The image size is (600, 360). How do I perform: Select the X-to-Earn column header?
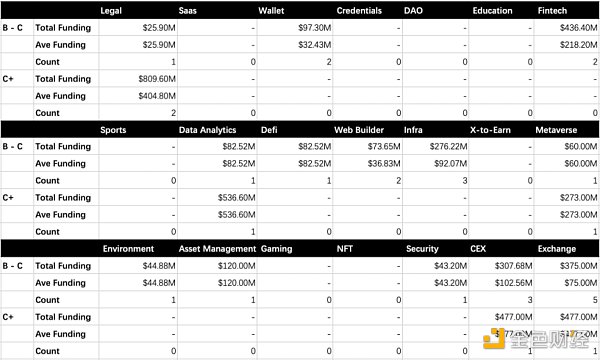[490, 130]
